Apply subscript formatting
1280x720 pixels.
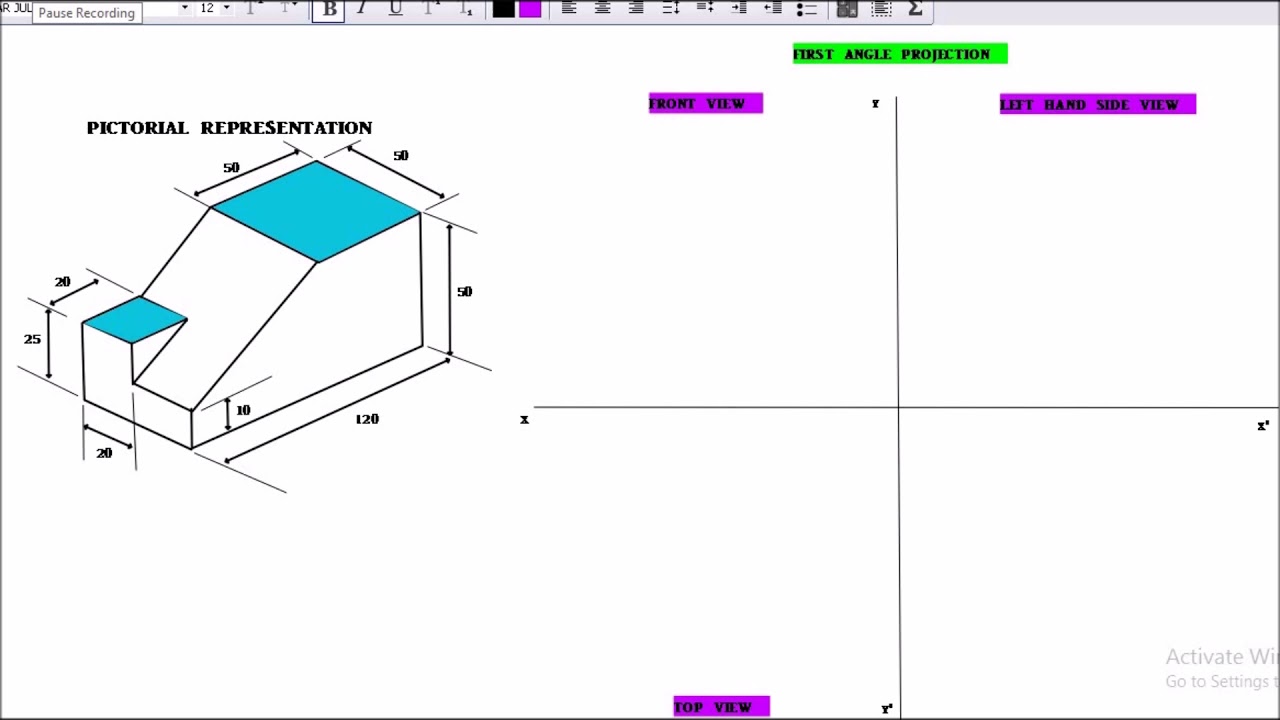click(465, 9)
